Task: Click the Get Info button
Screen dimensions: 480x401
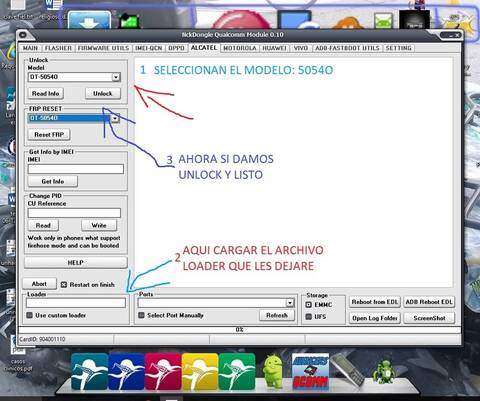Action: pos(53,182)
